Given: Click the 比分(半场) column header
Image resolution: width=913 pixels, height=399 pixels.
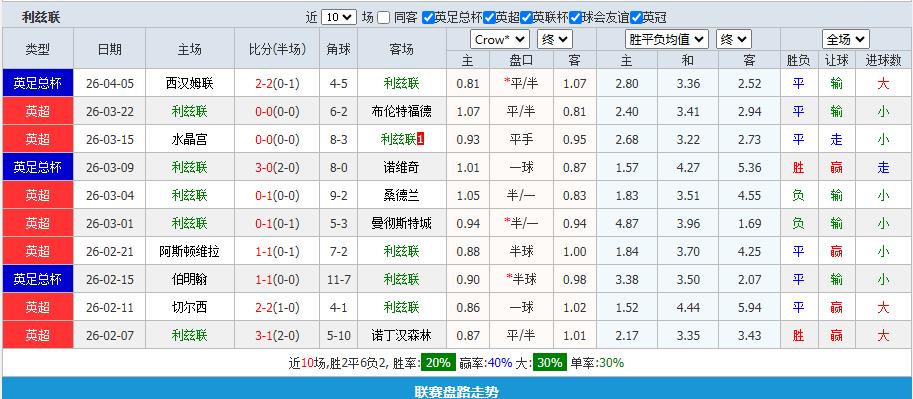Looking at the screenshot, I should tap(278, 50).
